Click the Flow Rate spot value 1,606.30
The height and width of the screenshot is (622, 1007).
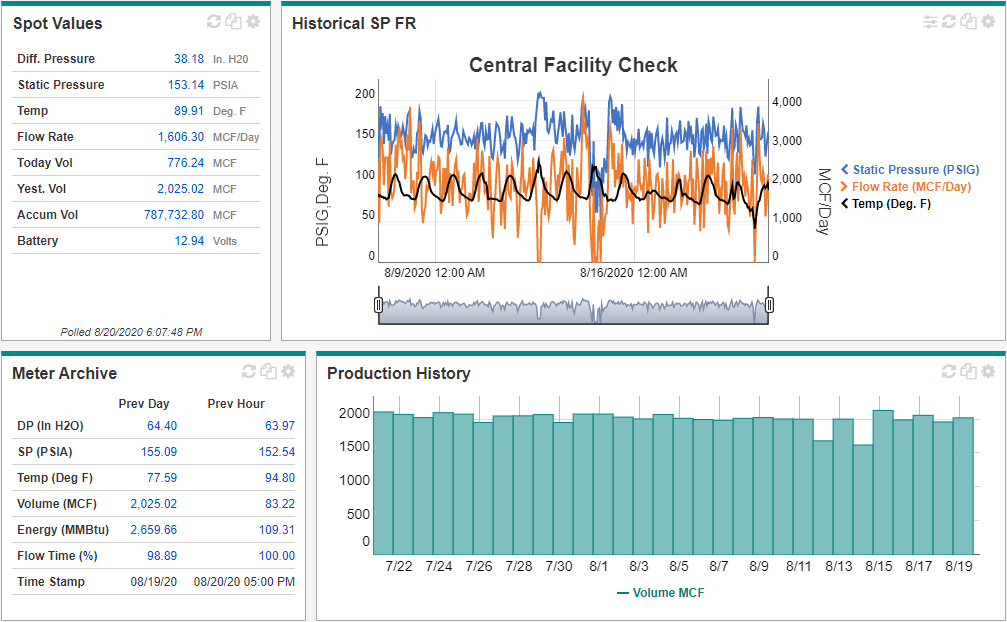click(x=180, y=137)
